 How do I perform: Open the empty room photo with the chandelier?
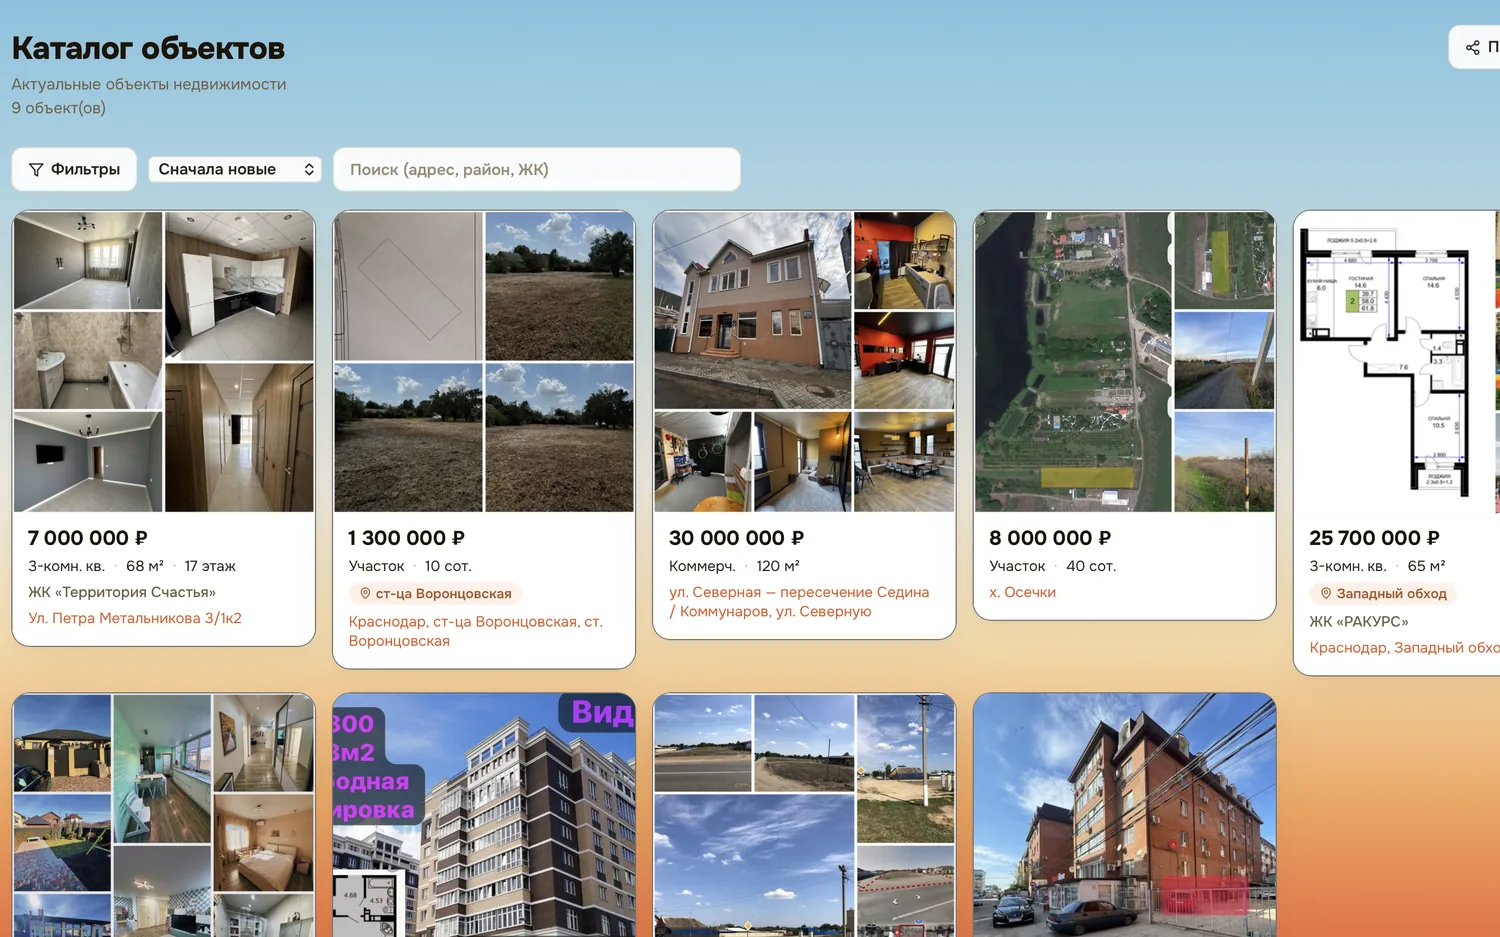88,260
